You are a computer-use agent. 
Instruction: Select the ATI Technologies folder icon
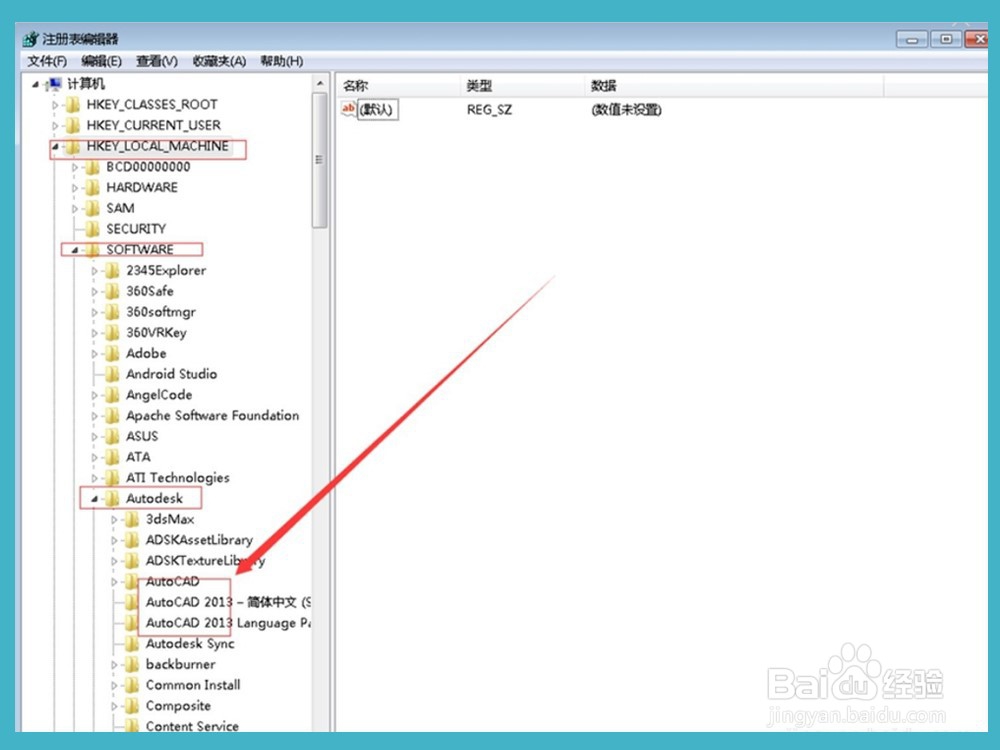click(112, 478)
